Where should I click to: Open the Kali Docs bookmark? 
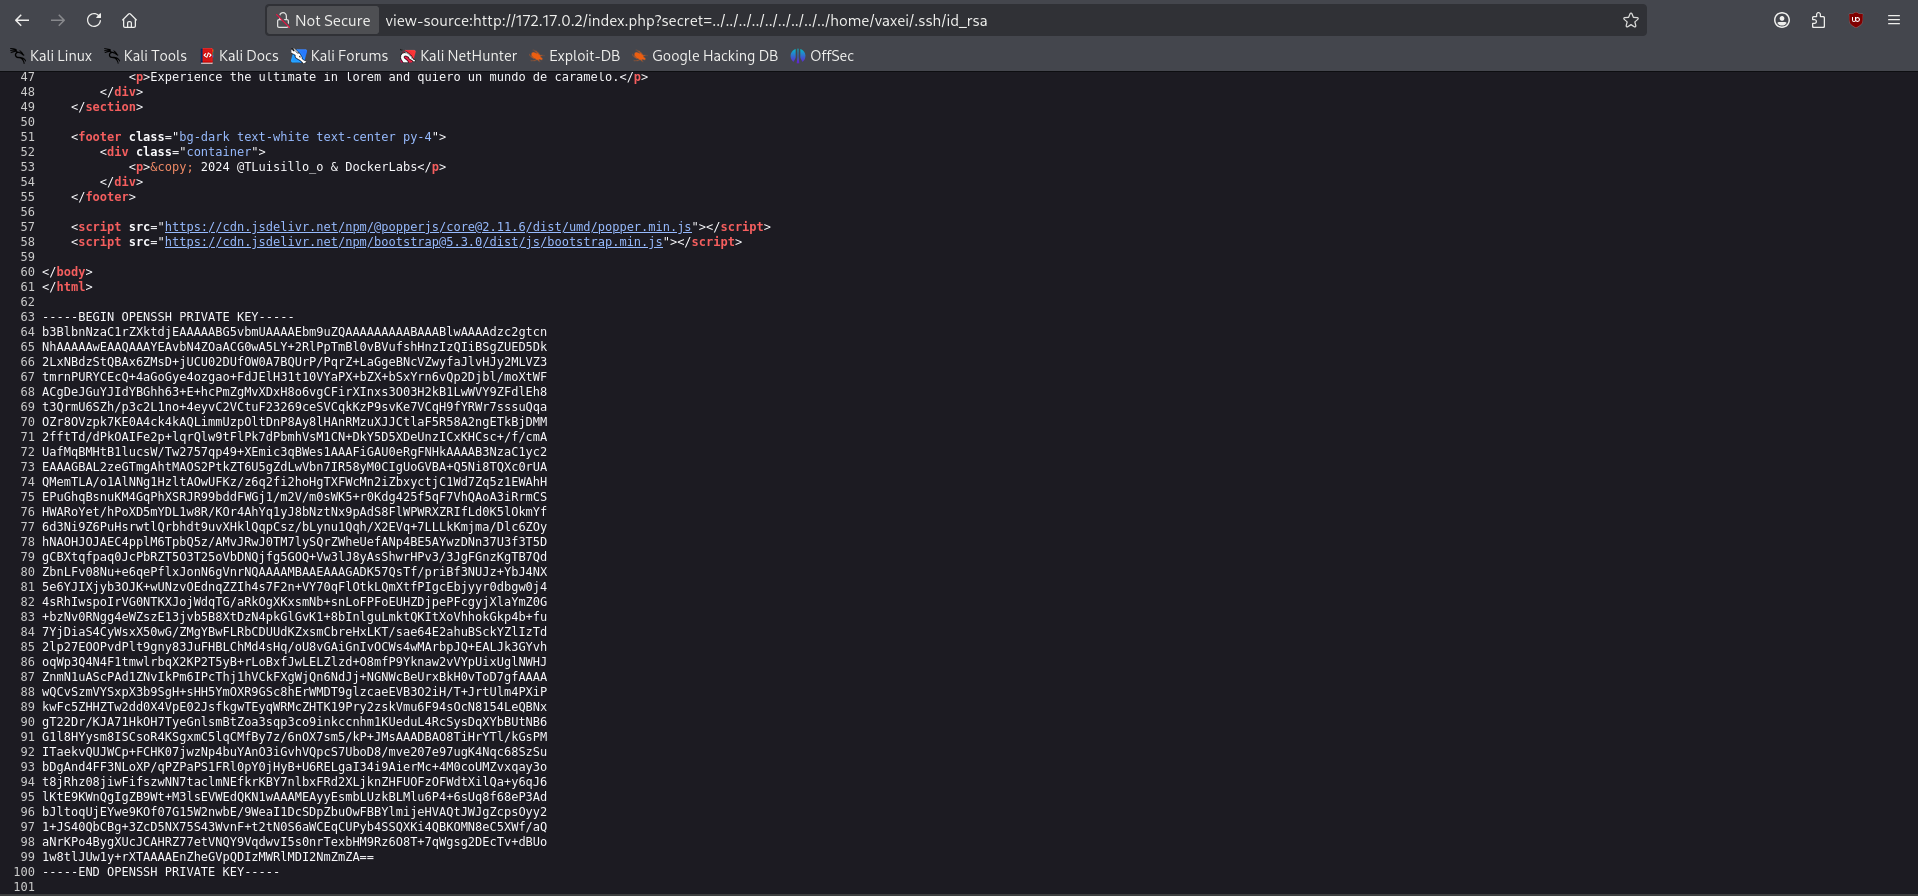[x=240, y=56]
